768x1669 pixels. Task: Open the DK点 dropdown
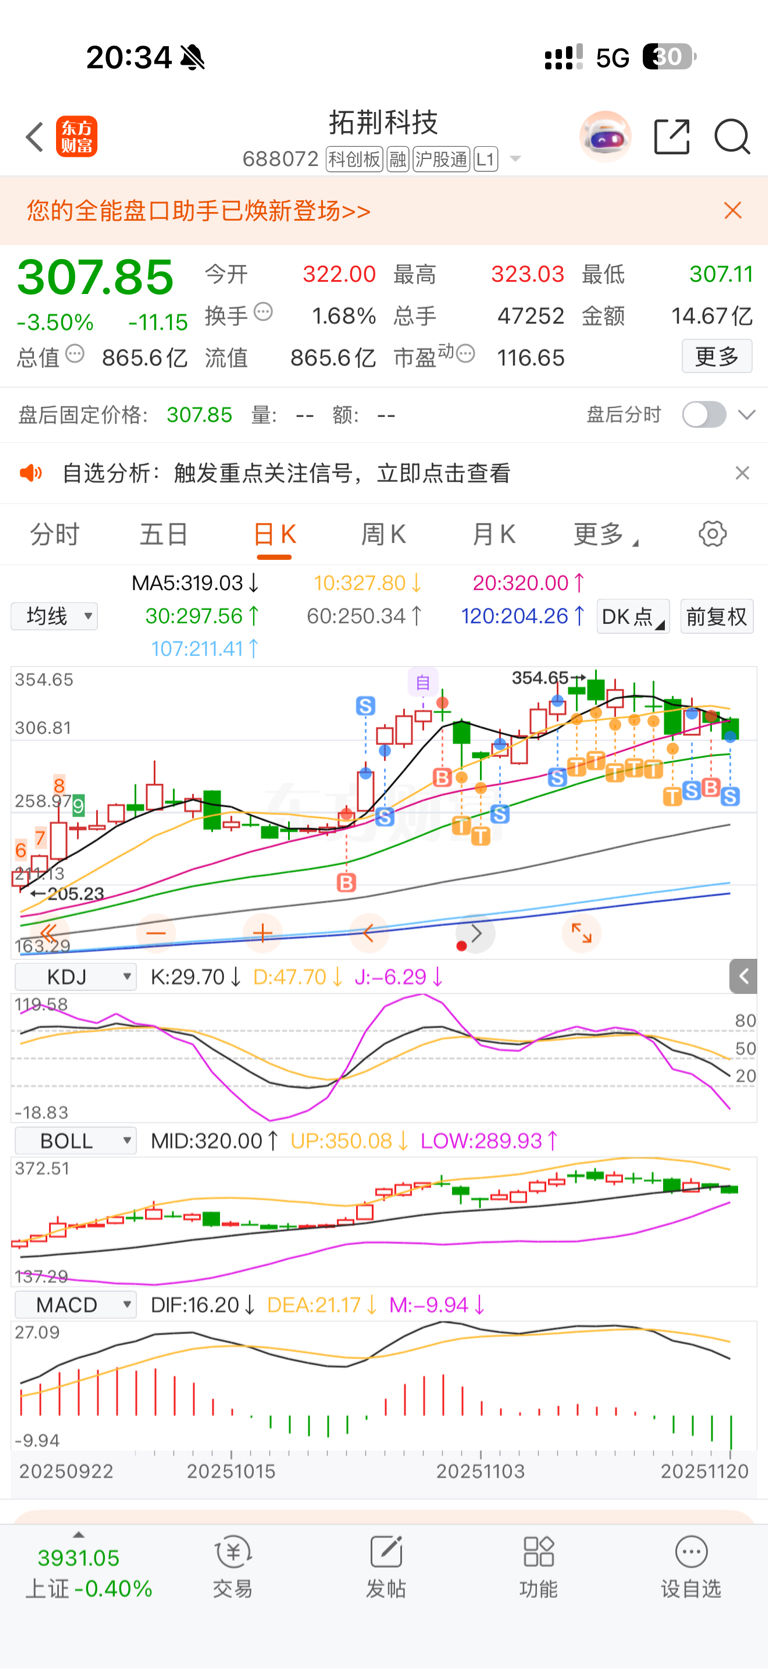click(633, 617)
